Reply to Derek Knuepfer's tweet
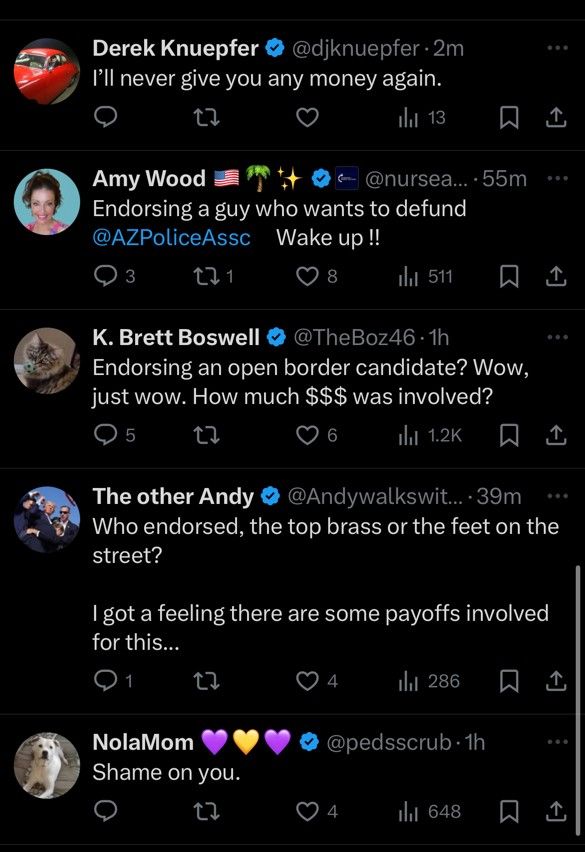The image size is (585, 852). coord(105,117)
